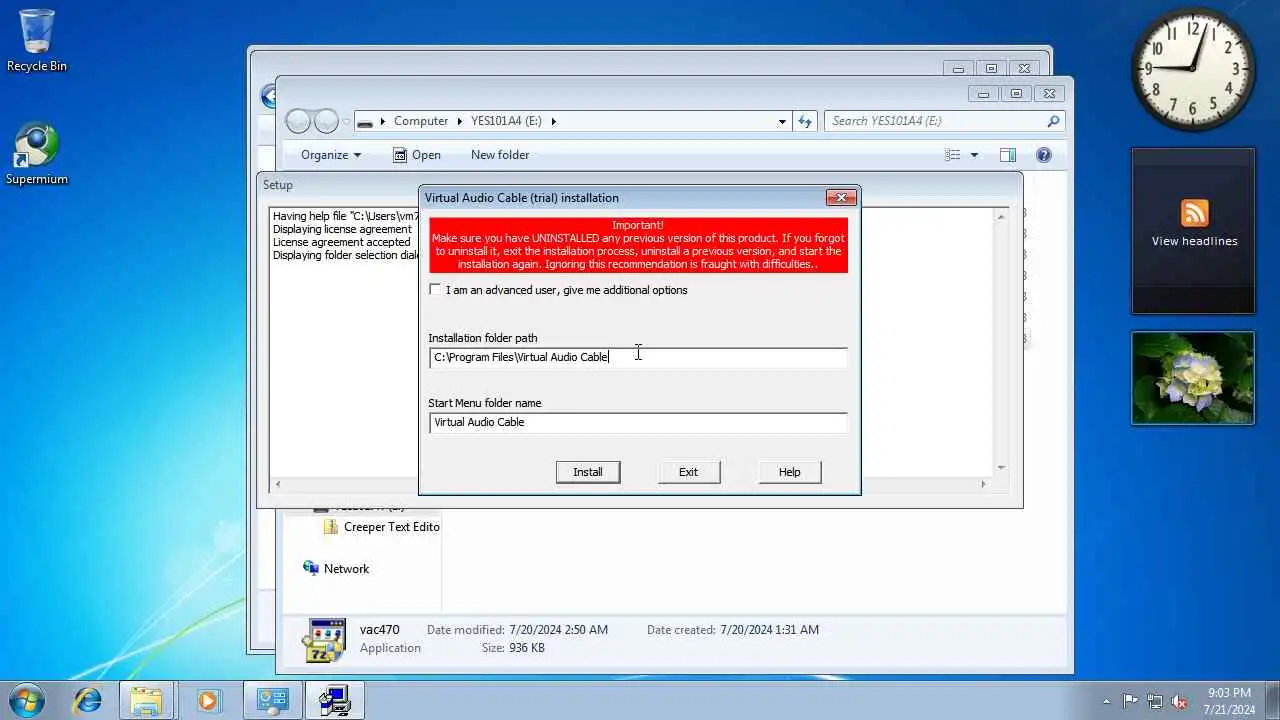Click Computer in the address breadcrumb

point(421,121)
